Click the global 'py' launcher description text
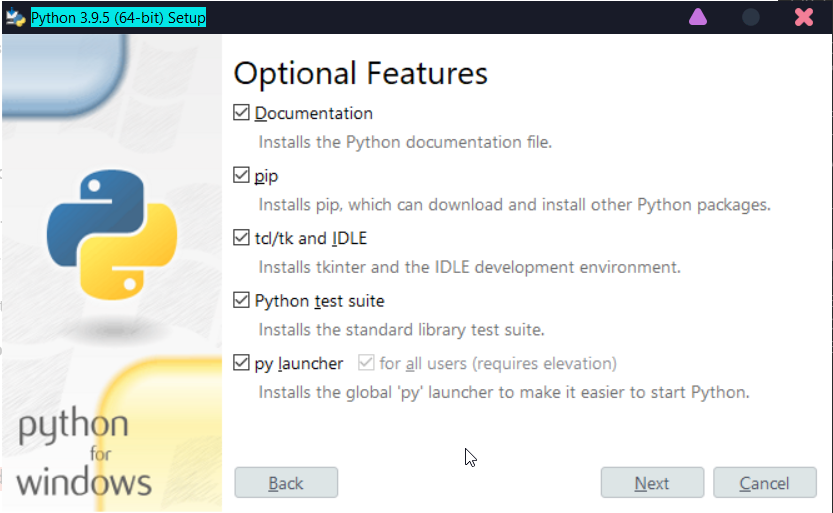 coord(504,392)
